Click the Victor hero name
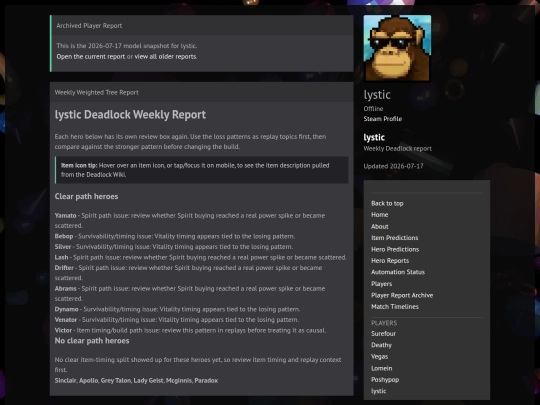Viewport: 540px width, 405px height. tap(63, 330)
